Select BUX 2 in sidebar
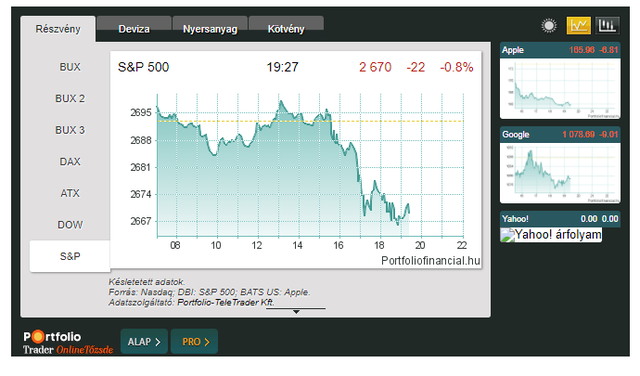The height and width of the screenshot is (376, 640). point(70,98)
